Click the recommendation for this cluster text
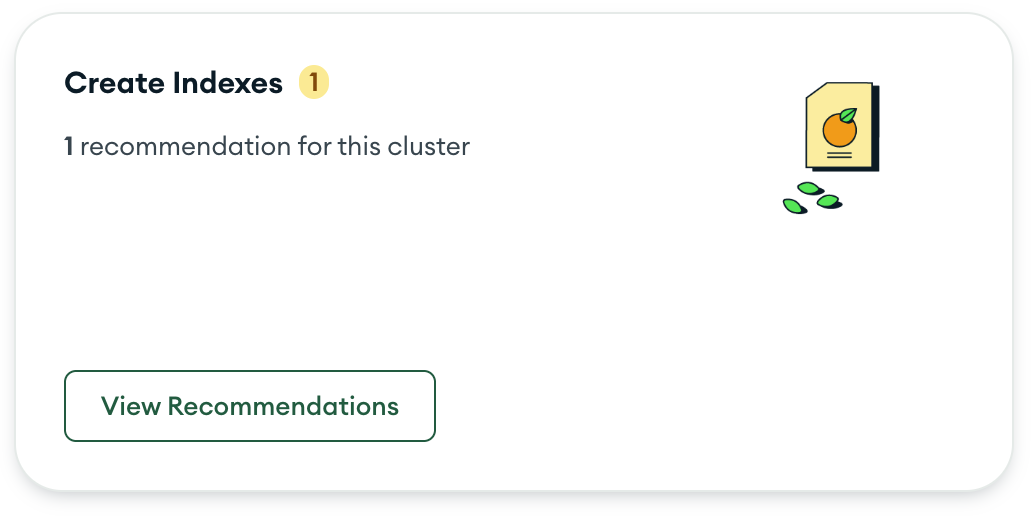Image resolution: width=1034 pixels, height=516 pixels. click(x=275, y=146)
